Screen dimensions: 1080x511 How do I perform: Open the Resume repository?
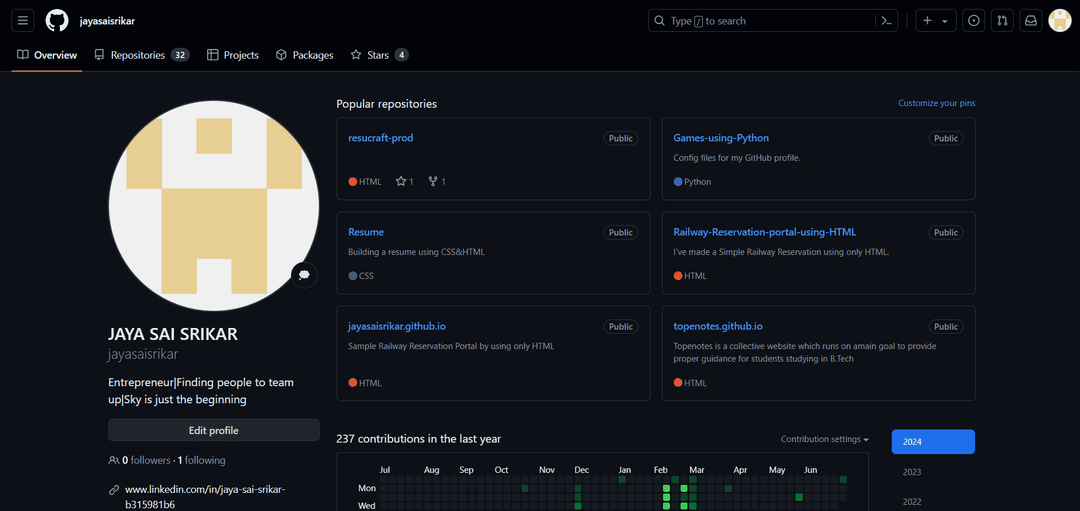(366, 232)
